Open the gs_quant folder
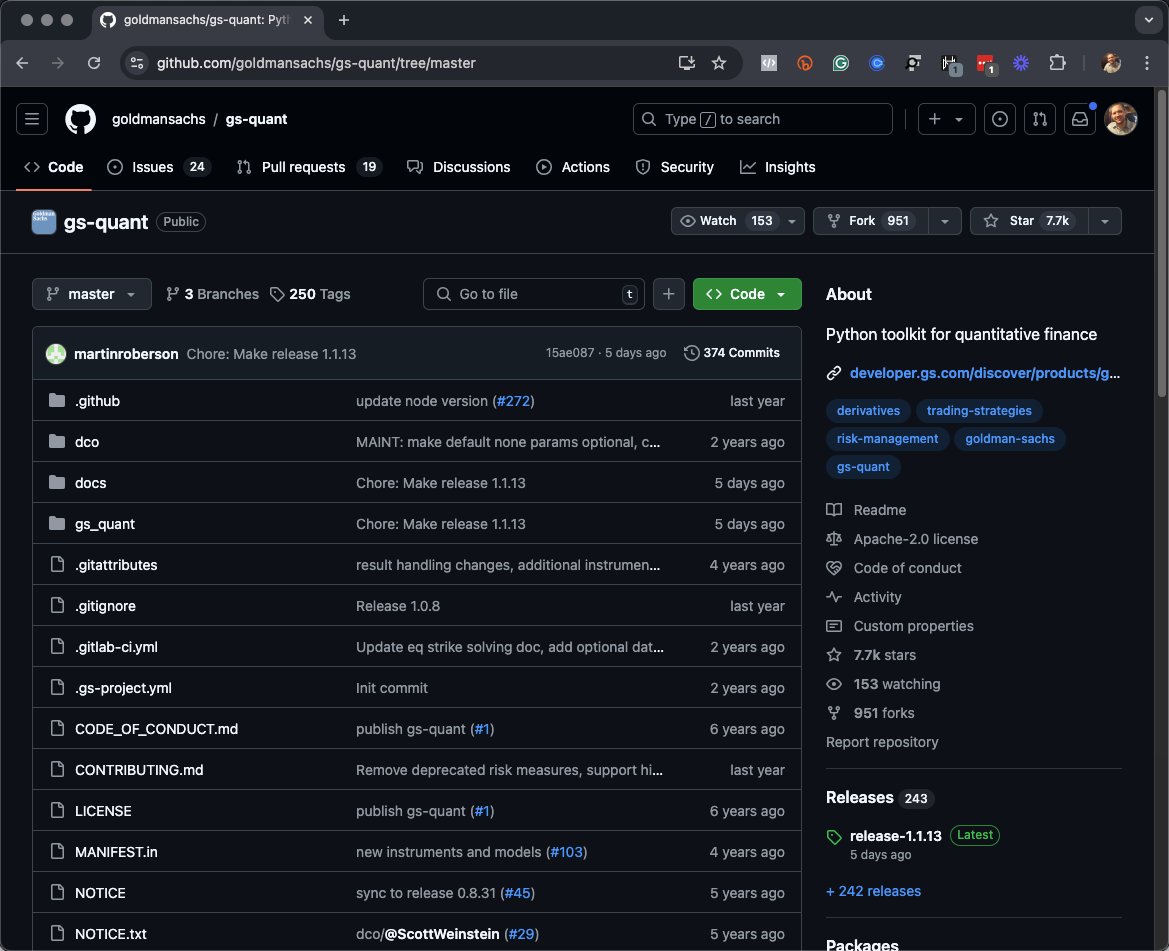The image size is (1169, 951). click(x=104, y=524)
